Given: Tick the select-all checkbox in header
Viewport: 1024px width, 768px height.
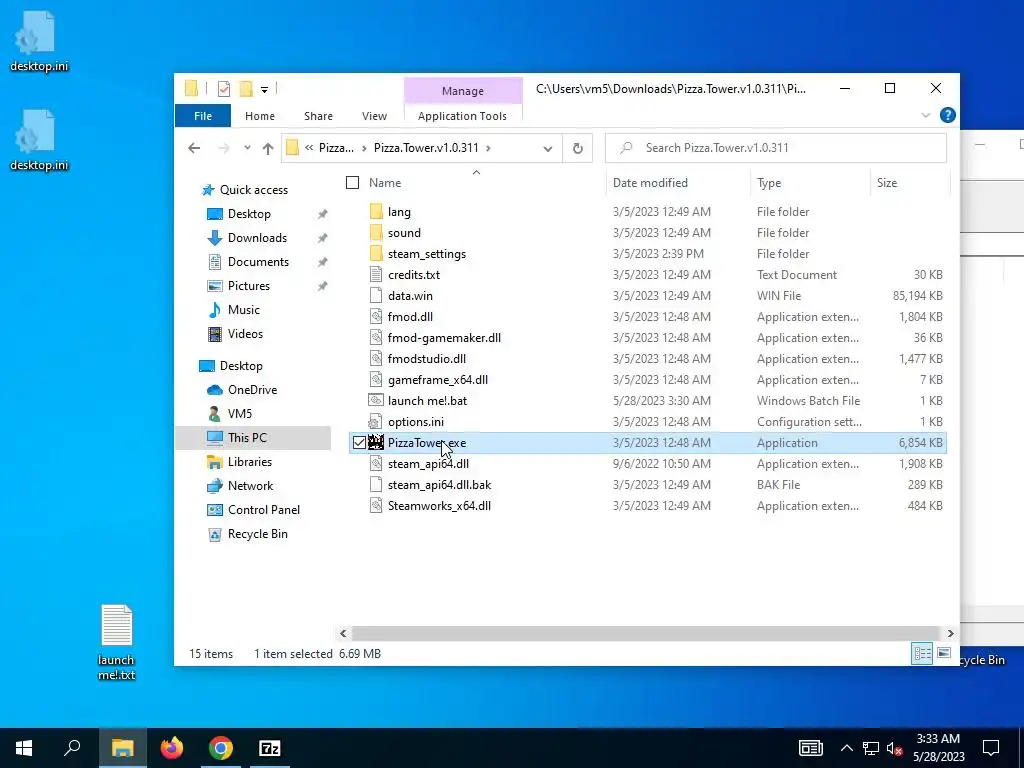Looking at the screenshot, I should pyautogui.click(x=353, y=183).
